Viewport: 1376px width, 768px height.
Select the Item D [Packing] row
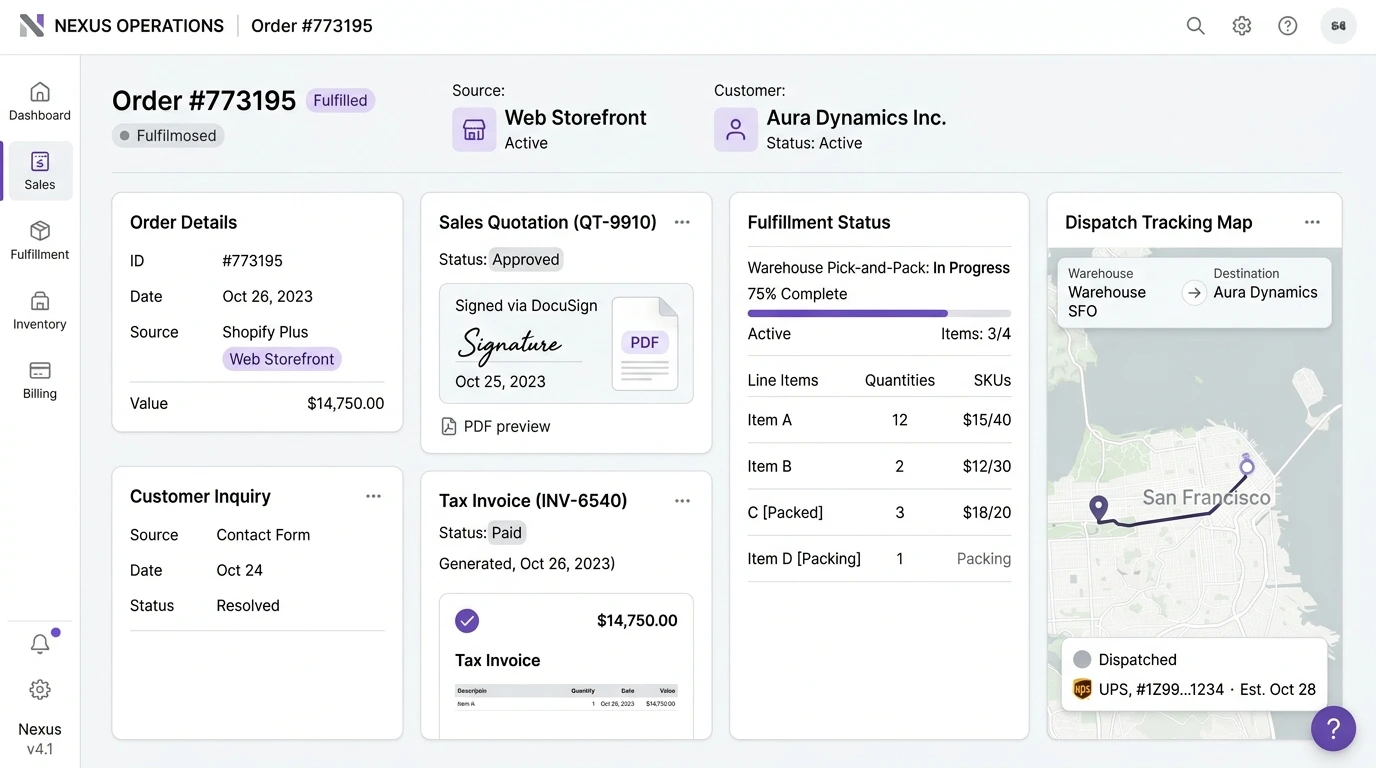[x=879, y=558]
